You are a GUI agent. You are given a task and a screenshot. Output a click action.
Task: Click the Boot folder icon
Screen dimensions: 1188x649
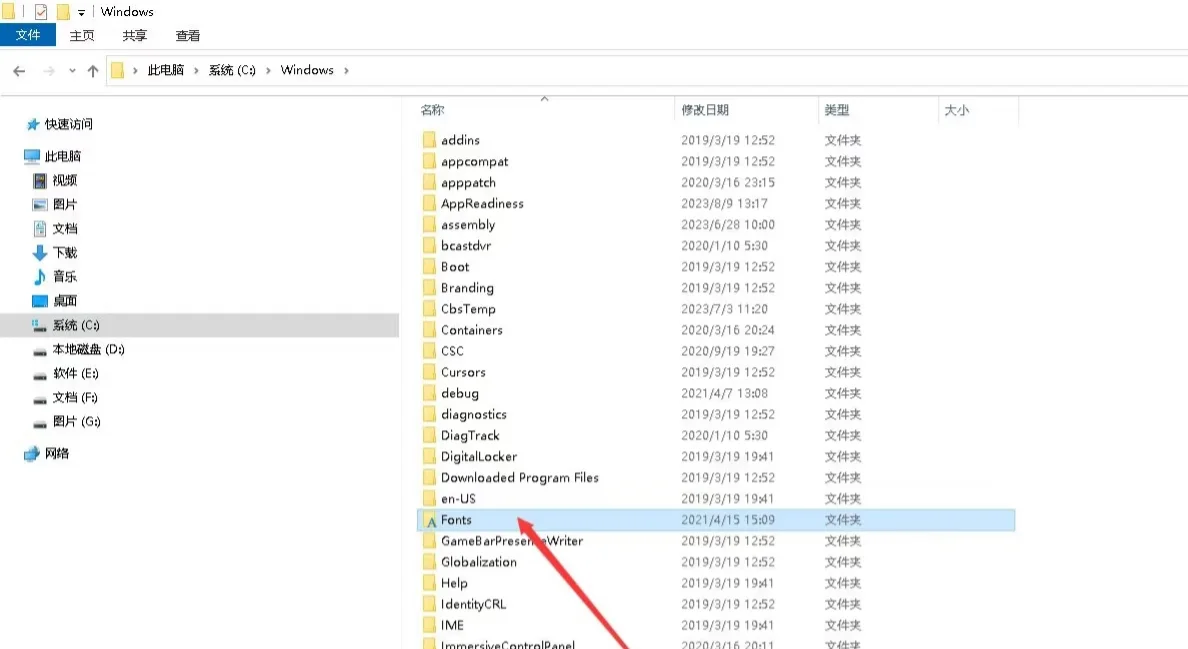tap(429, 267)
